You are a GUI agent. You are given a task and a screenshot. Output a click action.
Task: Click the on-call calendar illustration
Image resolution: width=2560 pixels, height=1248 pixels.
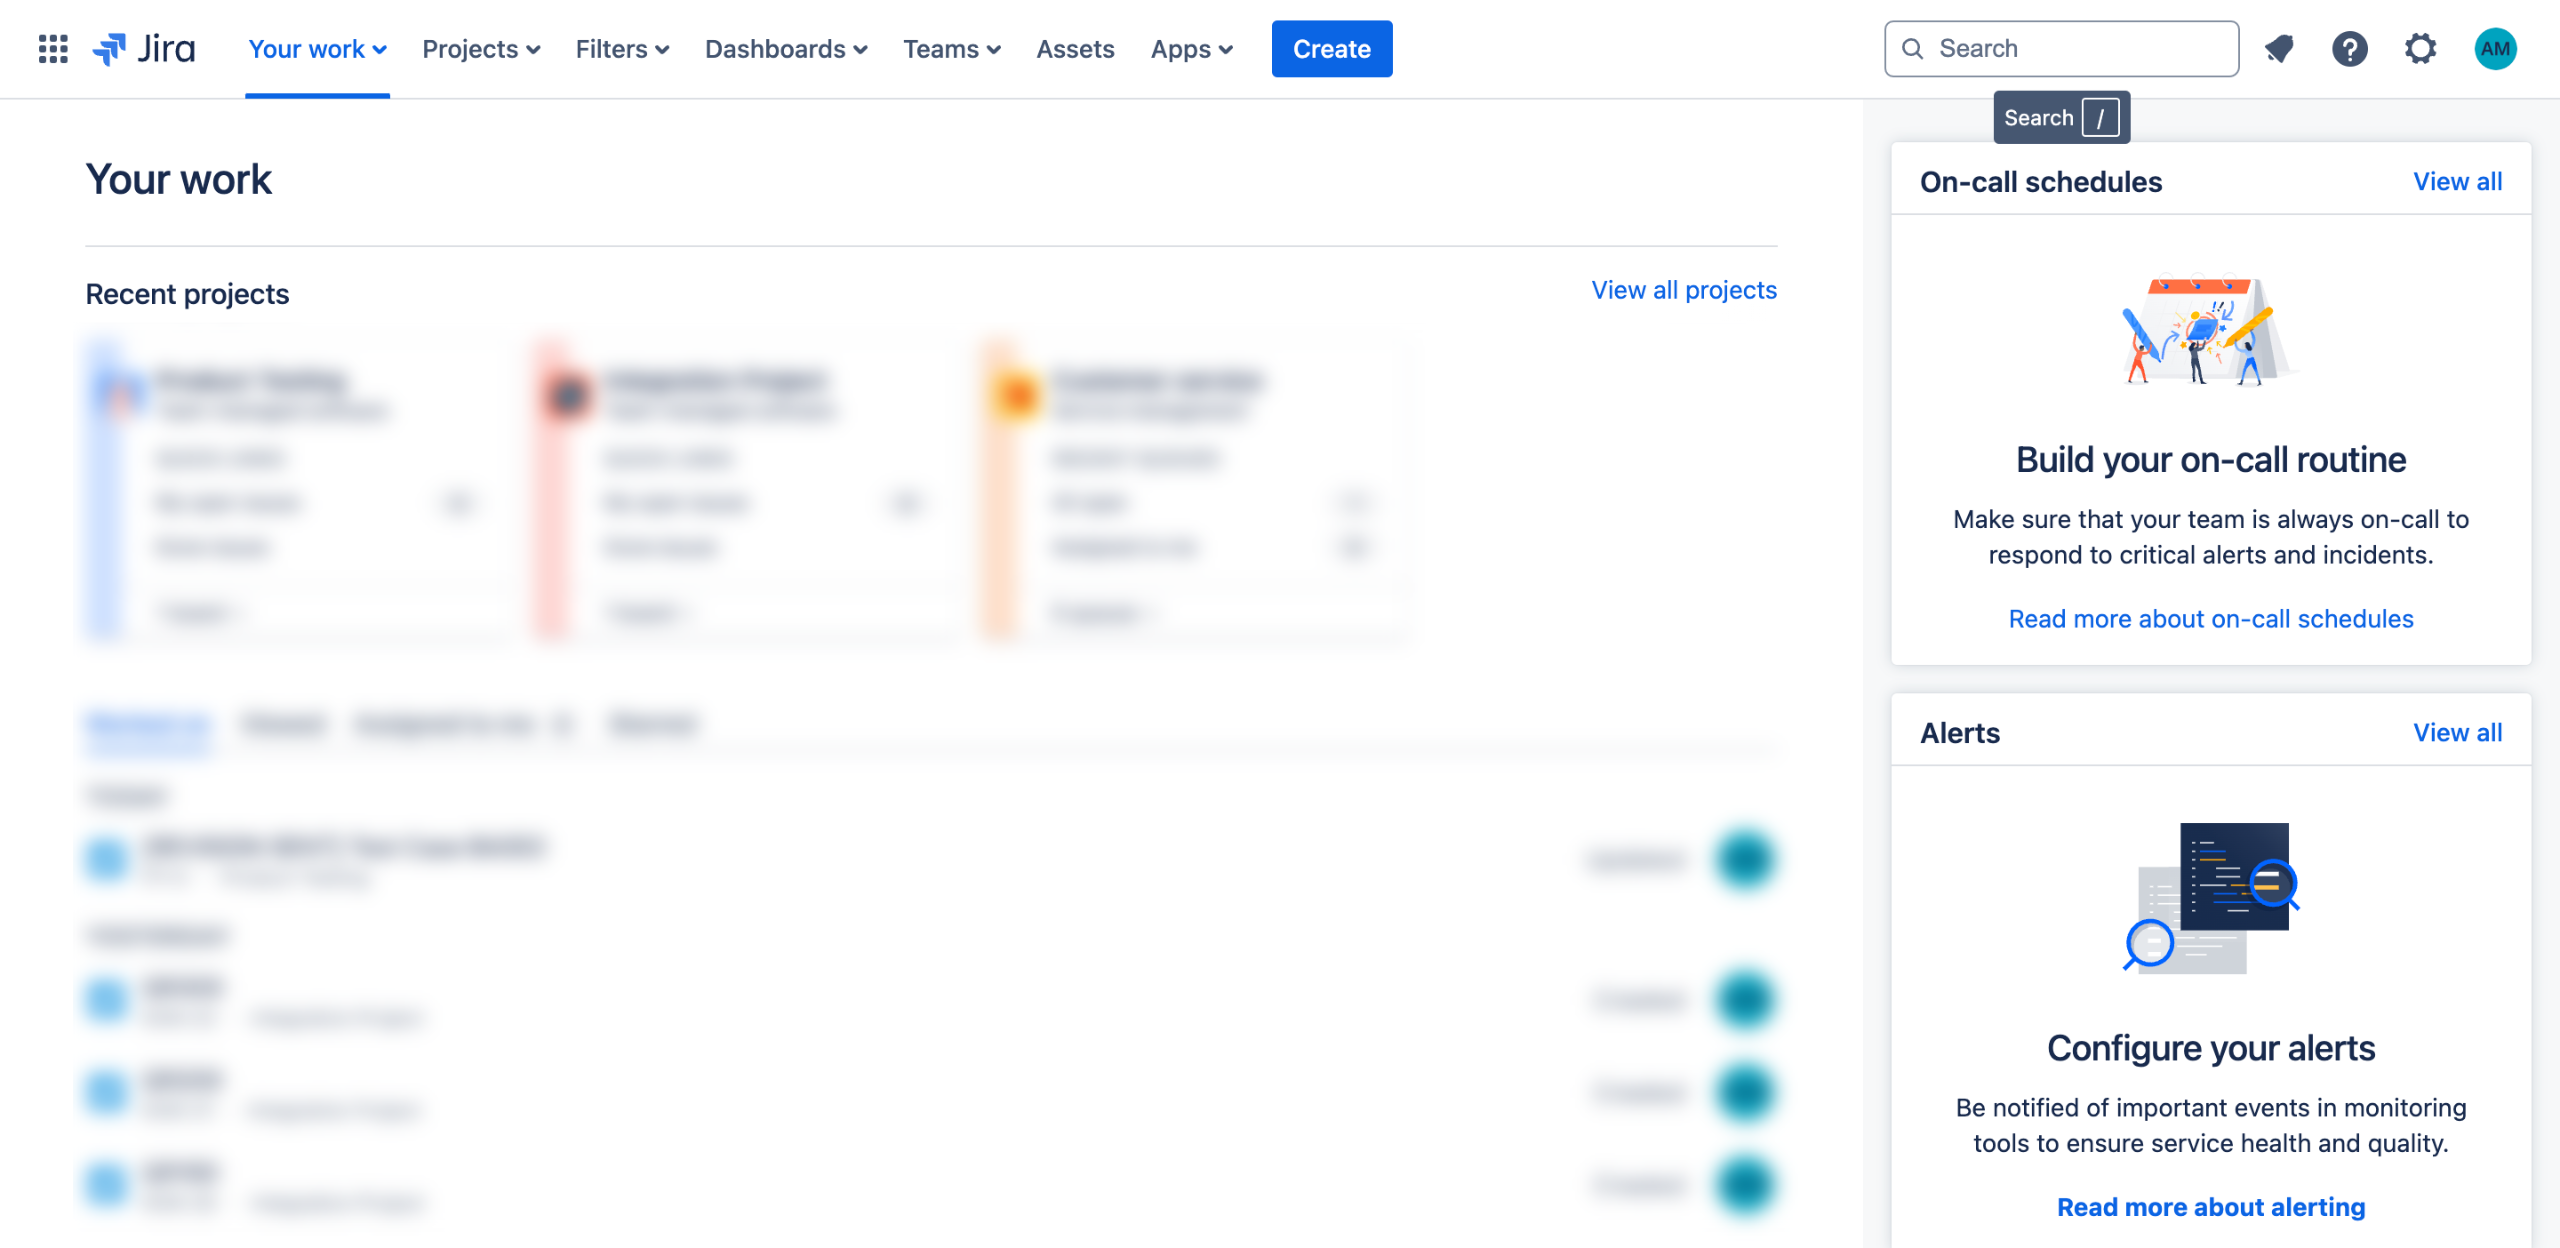pyautogui.click(x=2208, y=332)
